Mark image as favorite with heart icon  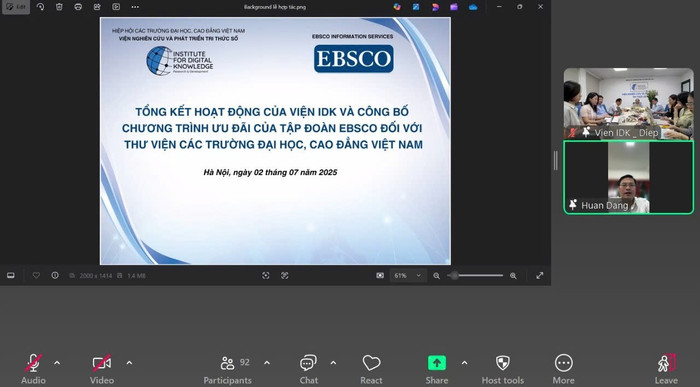pos(36,276)
